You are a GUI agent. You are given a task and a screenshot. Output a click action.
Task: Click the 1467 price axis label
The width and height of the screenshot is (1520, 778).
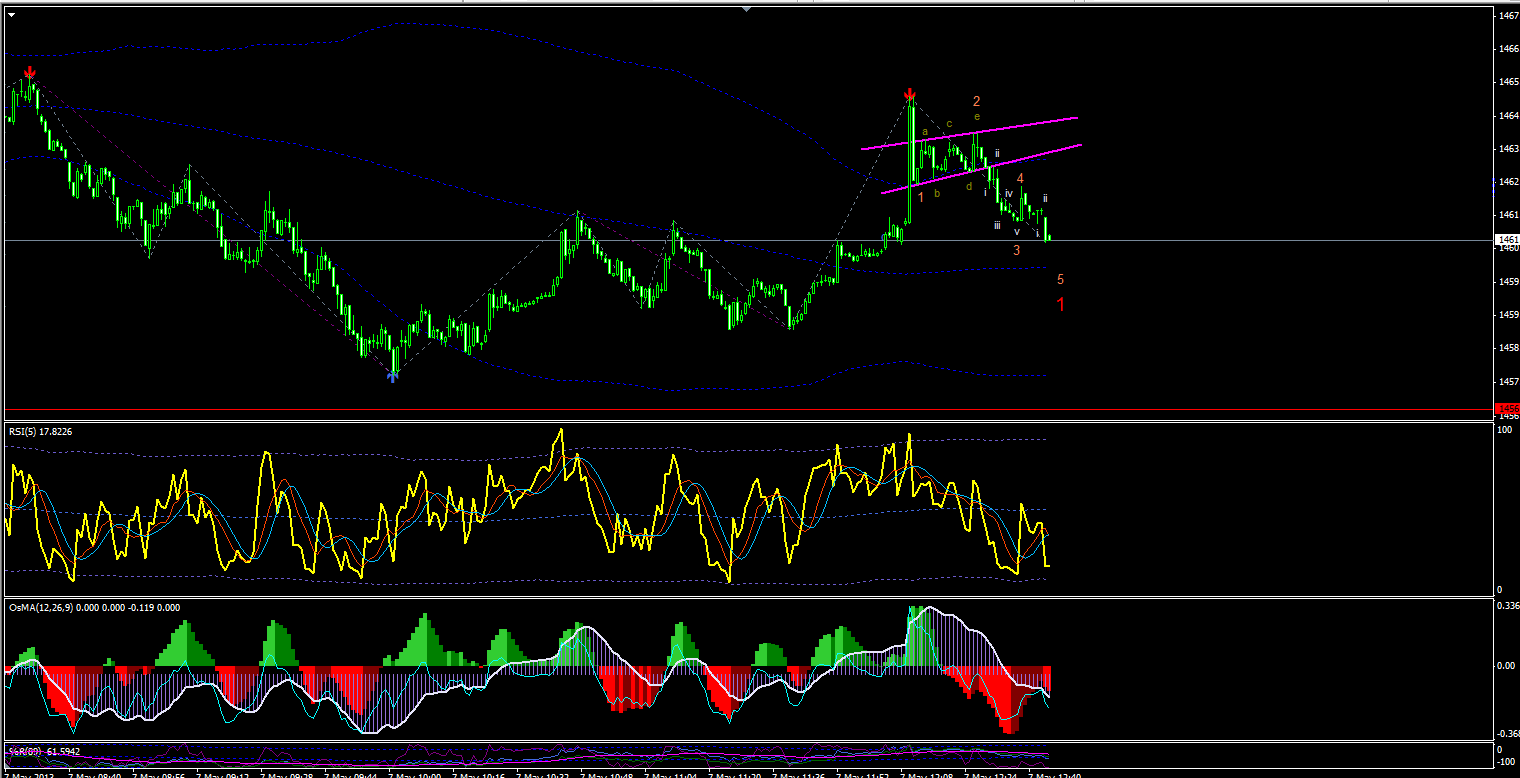point(1509,16)
